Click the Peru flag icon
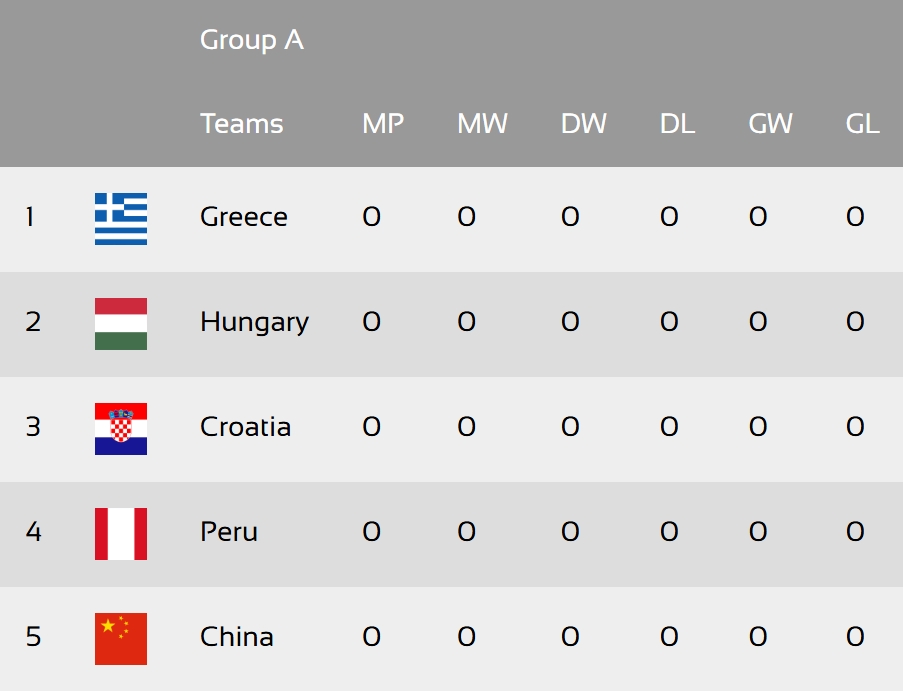 tap(121, 534)
